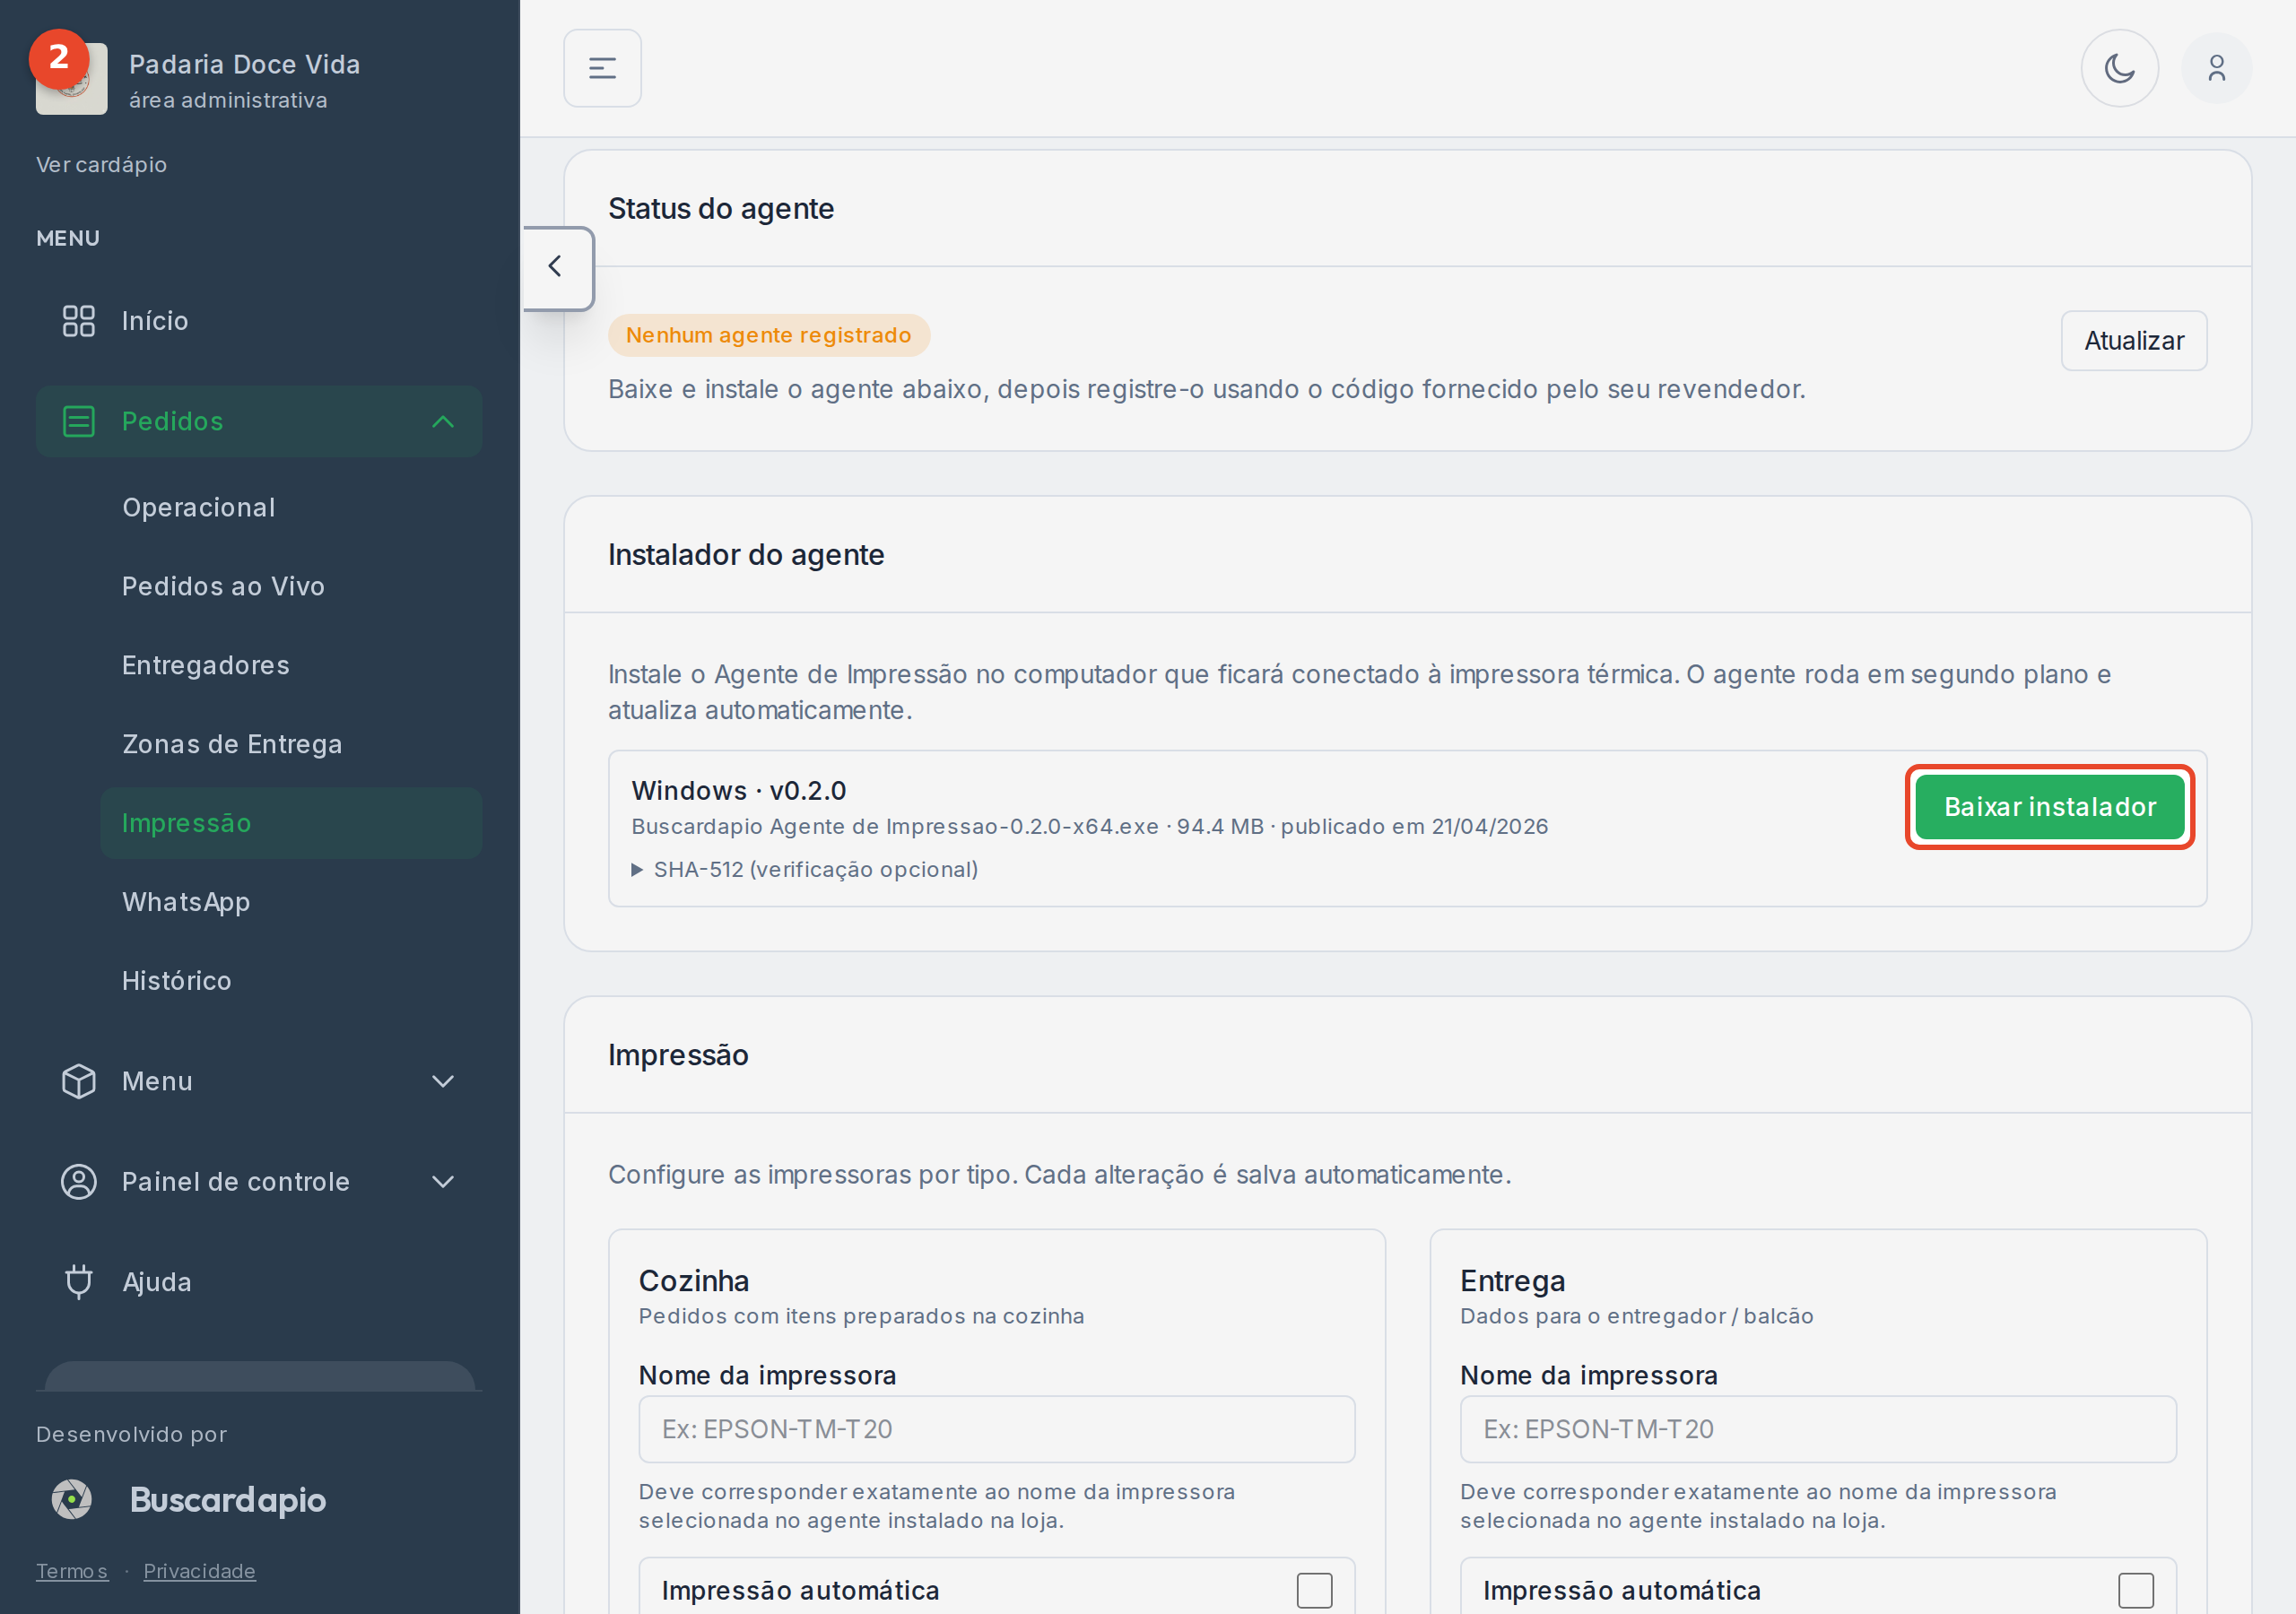
Task: Switch to dark mode with moon icon
Action: point(2119,68)
